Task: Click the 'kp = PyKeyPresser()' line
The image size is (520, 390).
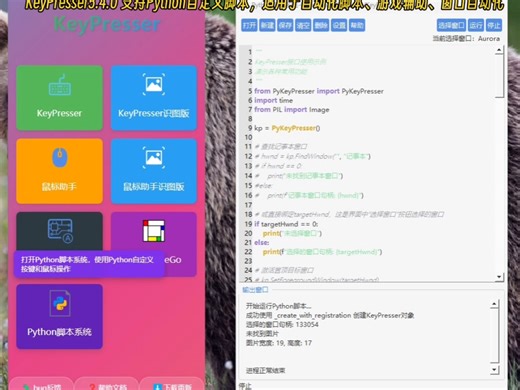Action: pos(287,128)
